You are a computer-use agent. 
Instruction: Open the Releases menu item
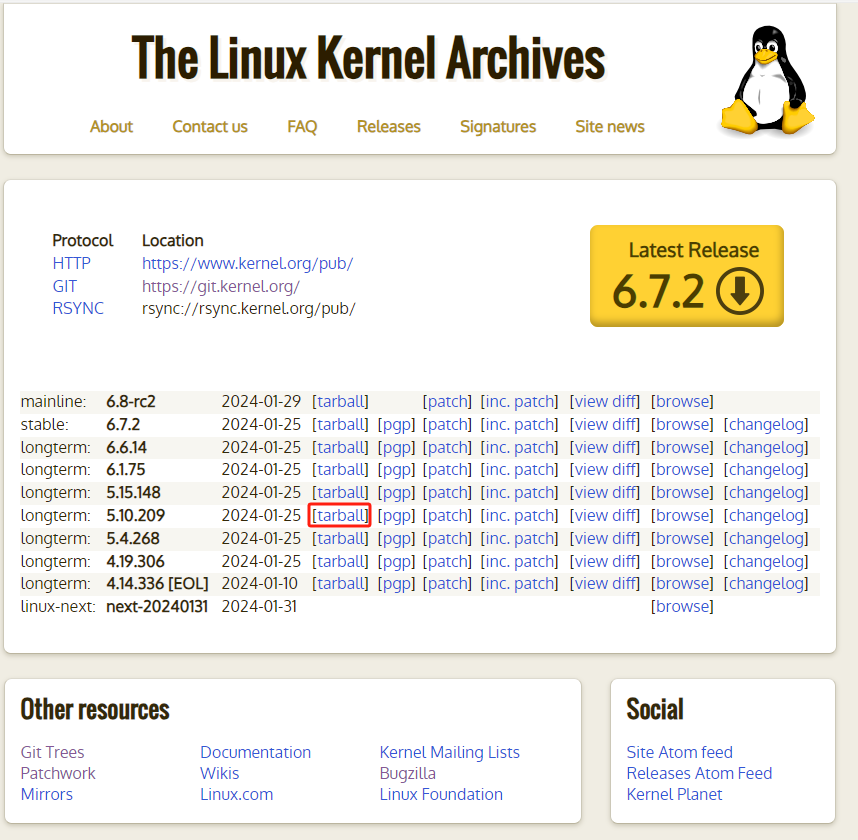point(389,126)
